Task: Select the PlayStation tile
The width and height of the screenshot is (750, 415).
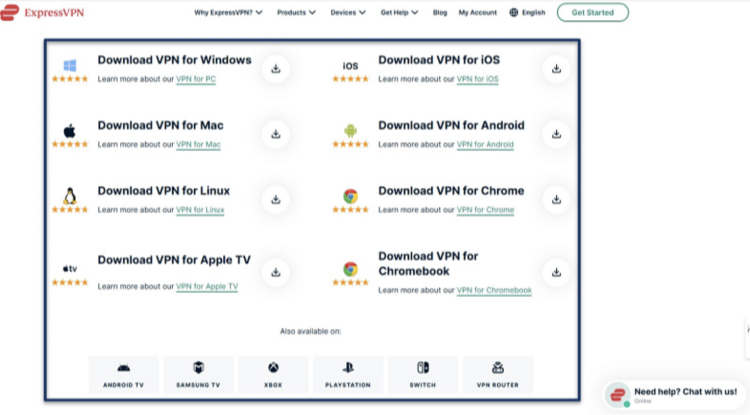Action: pos(348,374)
